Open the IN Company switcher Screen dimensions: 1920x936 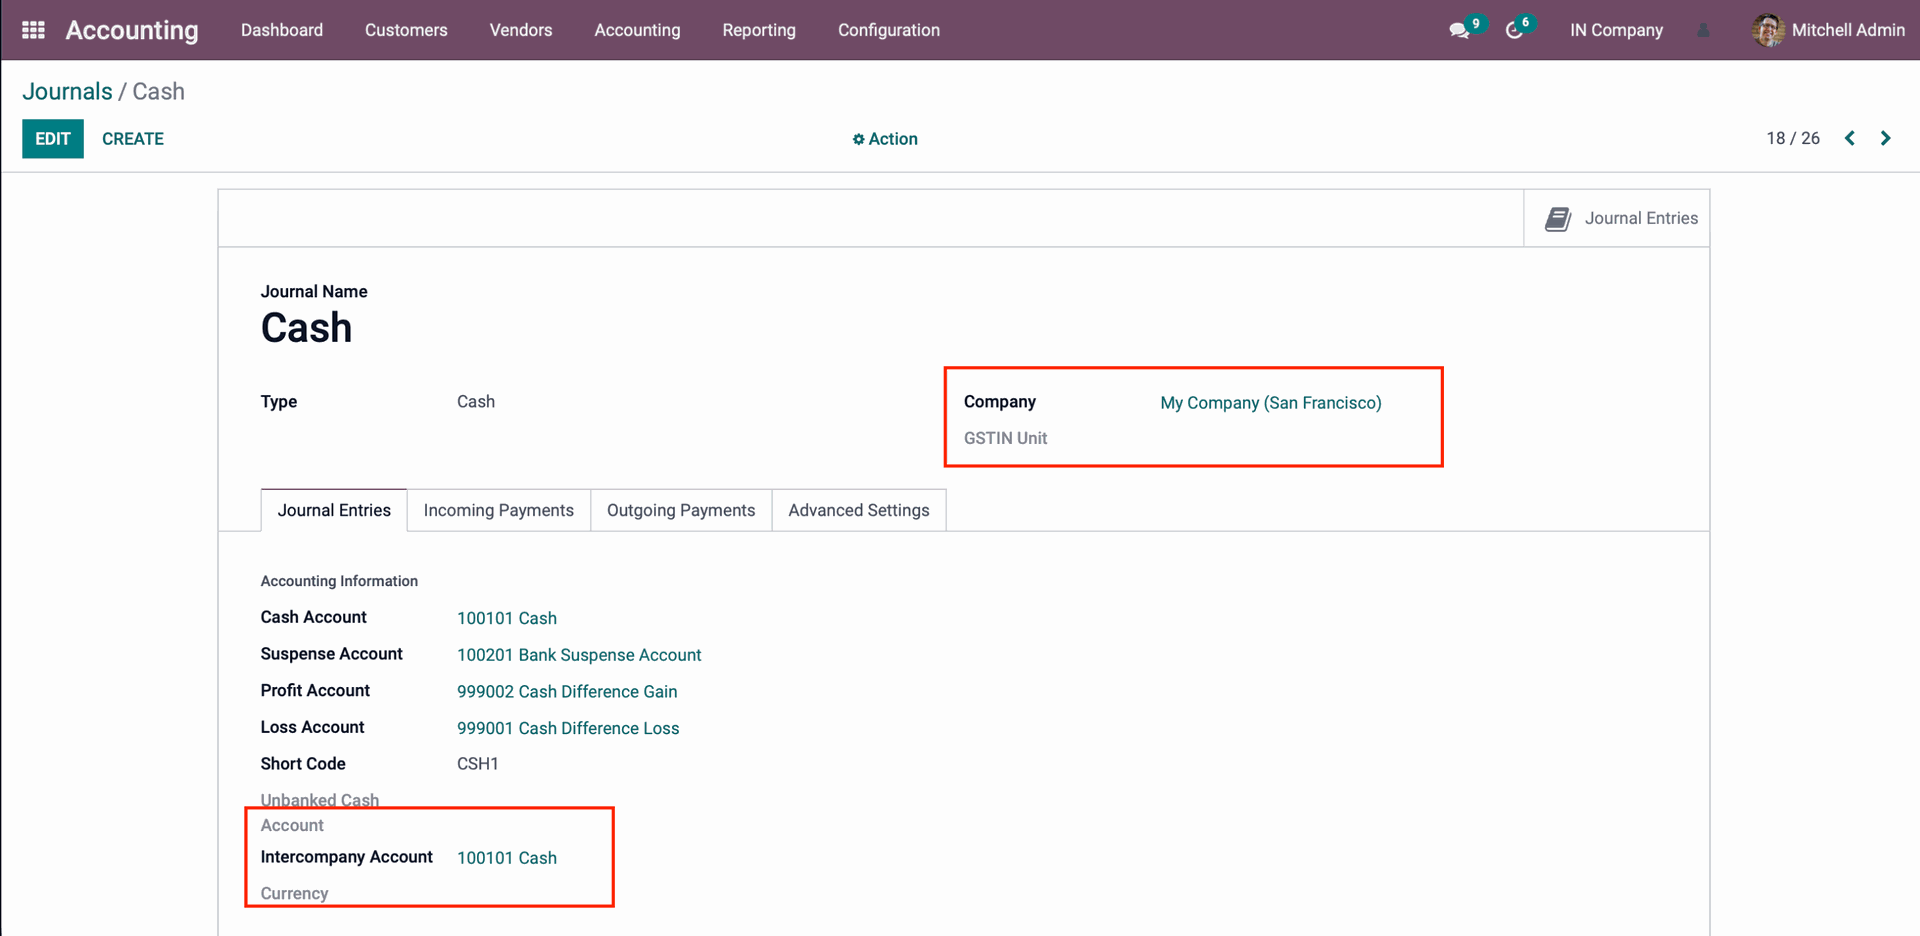pos(1615,30)
